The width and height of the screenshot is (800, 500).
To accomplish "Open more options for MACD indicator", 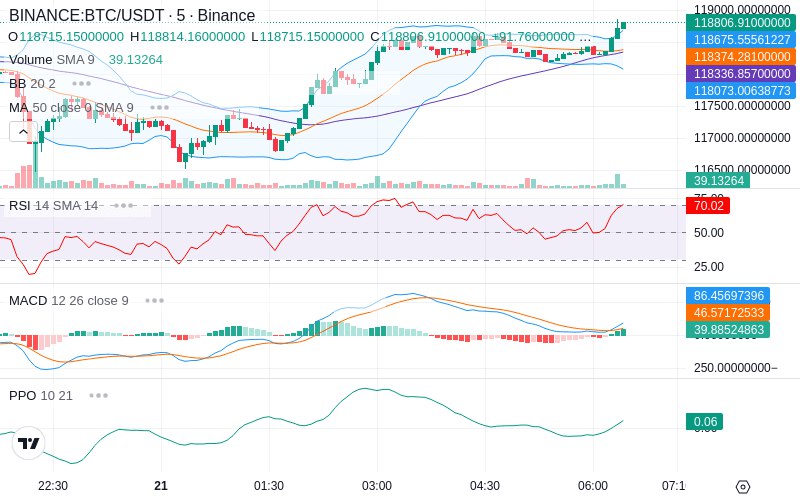I will click(155, 301).
